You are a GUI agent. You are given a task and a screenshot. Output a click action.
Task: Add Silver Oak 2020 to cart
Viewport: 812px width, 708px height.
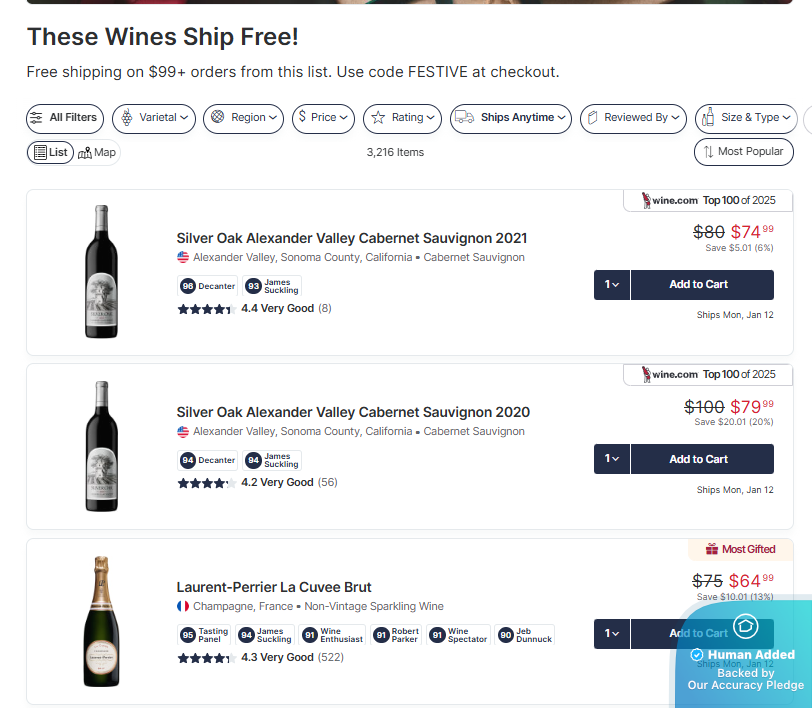(x=701, y=459)
